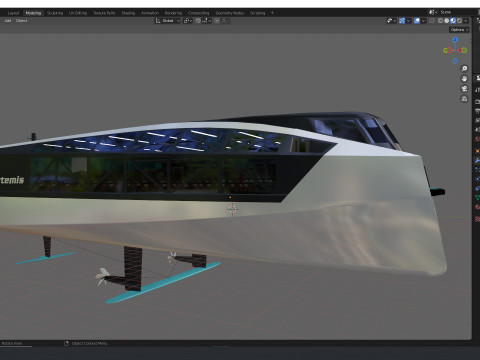Image resolution: width=480 pixels, height=360 pixels.
Task: Open the Texture checkerboard properties tab
Action: point(477,219)
